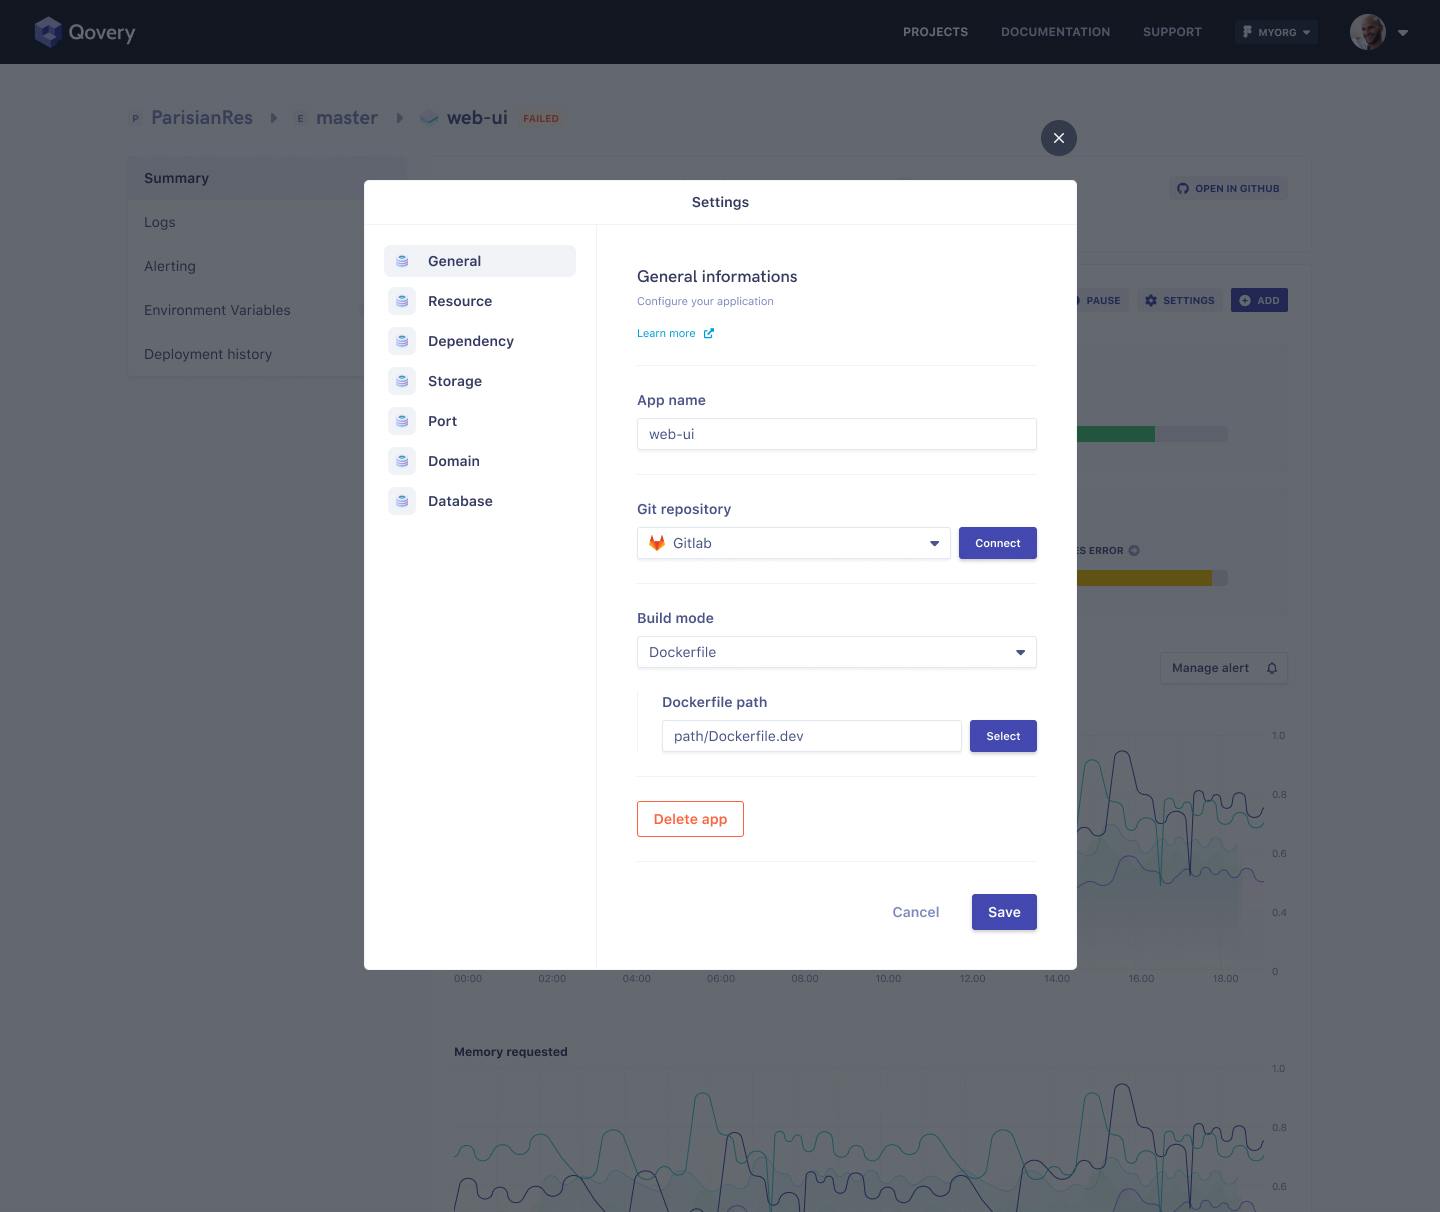The height and width of the screenshot is (1212, 1440).
Task: Switch to Resource settings tab
Action: click(480, 301)
